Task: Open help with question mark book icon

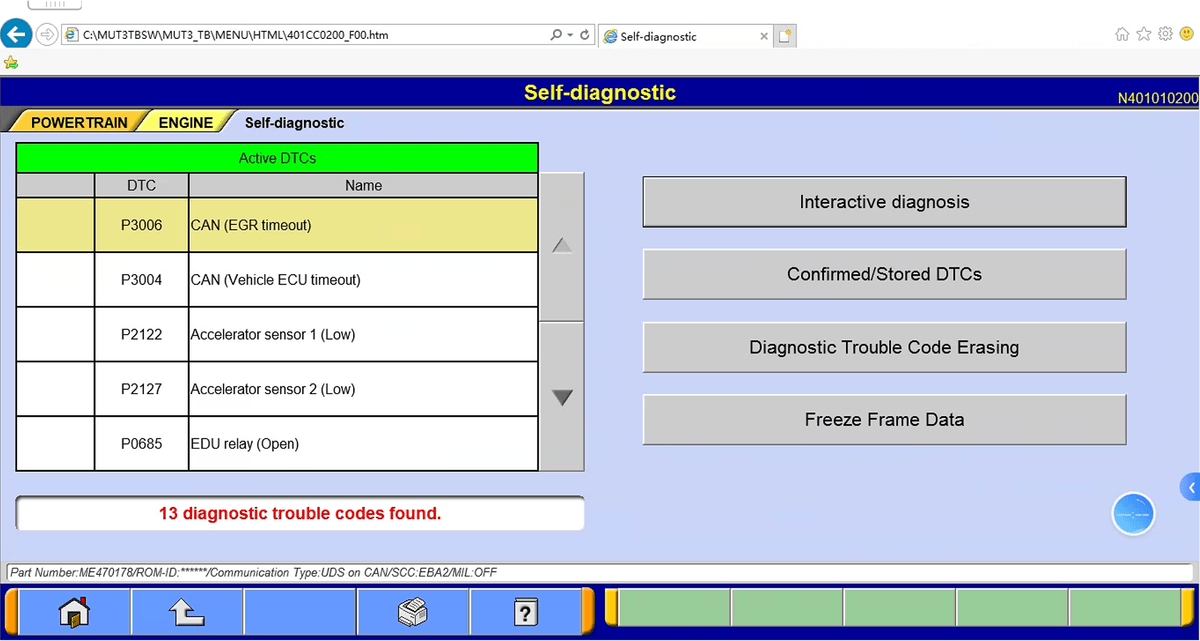Action: [525, 610]
